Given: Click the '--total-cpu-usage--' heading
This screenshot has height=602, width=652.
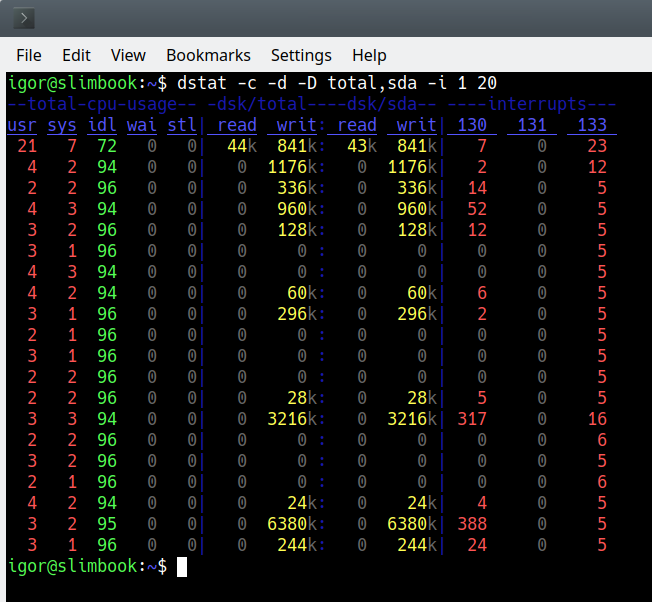Looking at the screenshot, I should coord(102,104).
